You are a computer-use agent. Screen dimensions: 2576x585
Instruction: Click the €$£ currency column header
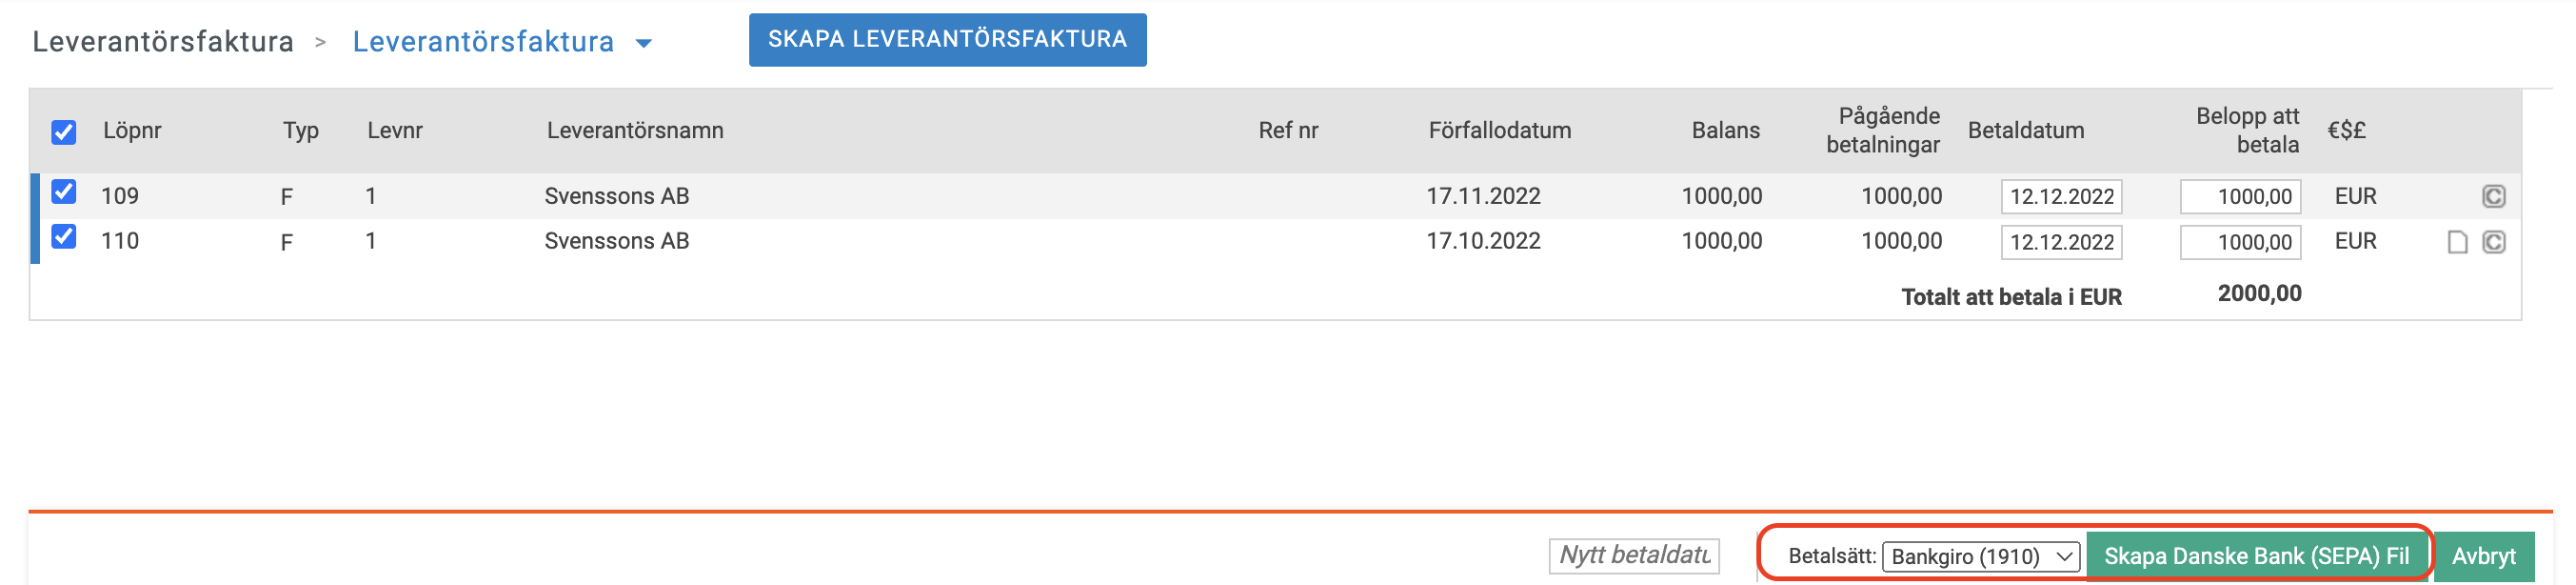click(2346, 130)
